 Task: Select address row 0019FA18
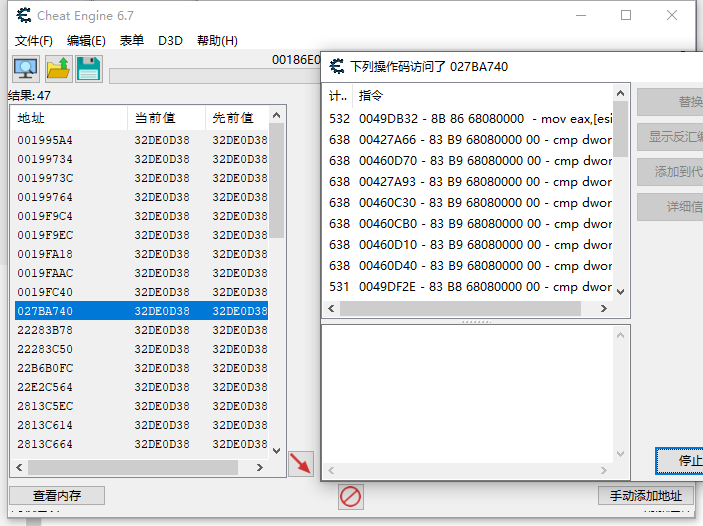point(142,254)
